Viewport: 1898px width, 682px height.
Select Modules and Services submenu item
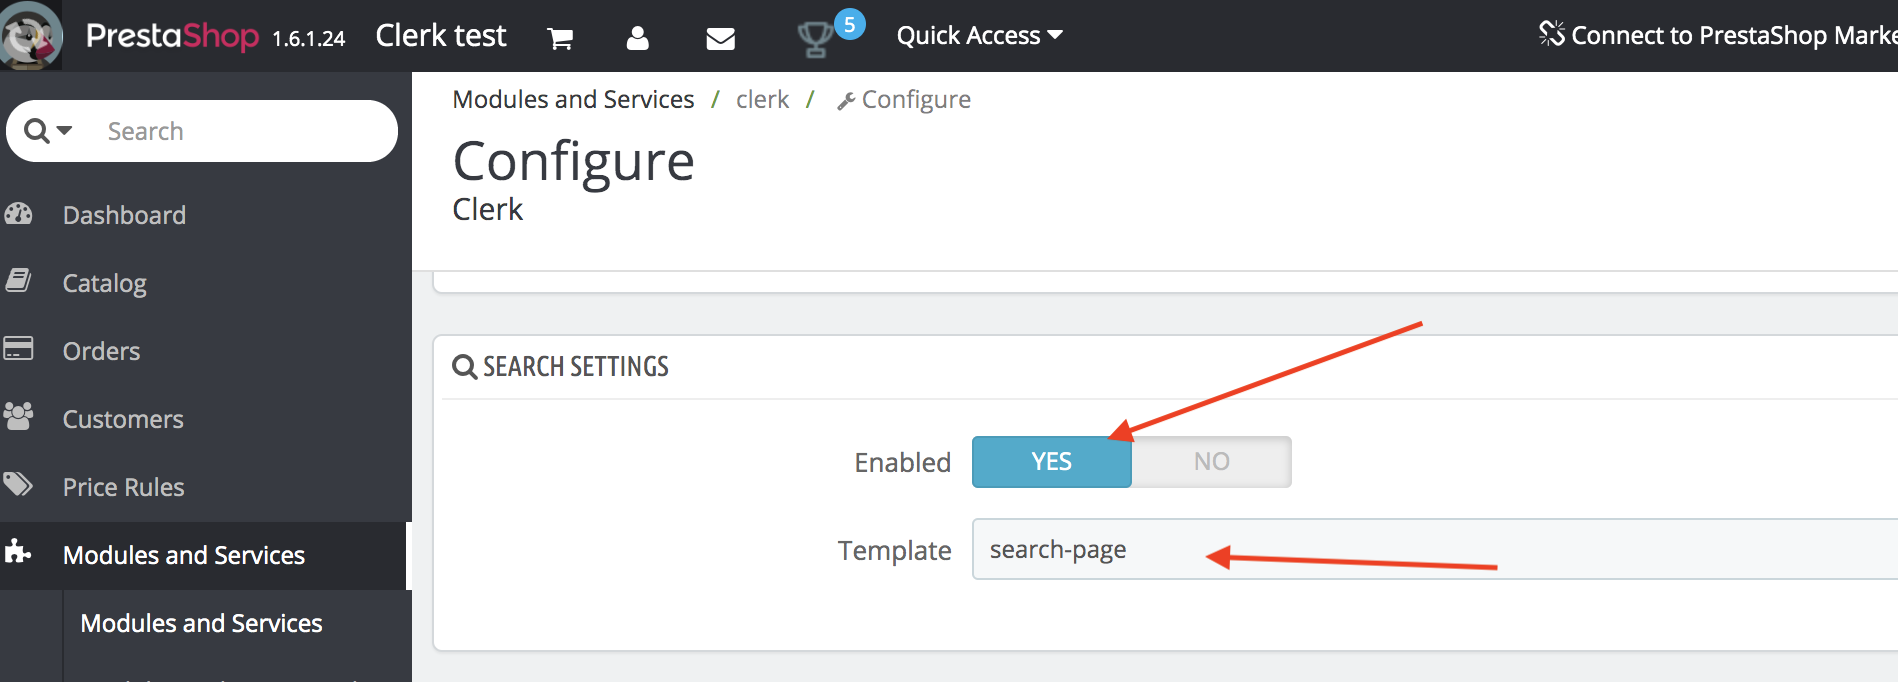[201, 623]
